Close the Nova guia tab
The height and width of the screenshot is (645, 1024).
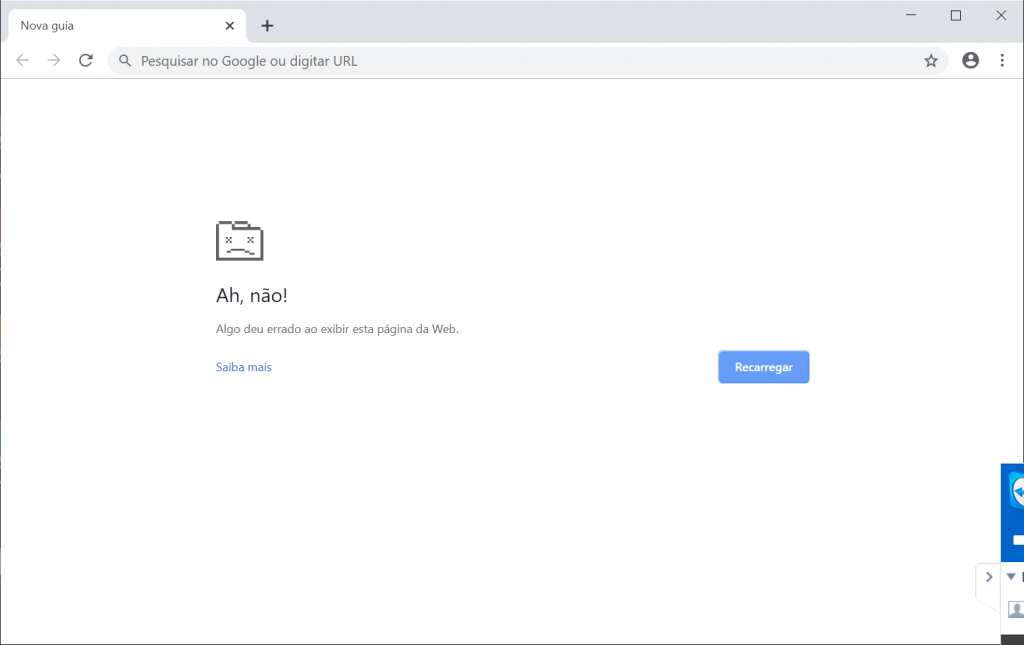click(x=229, y=25)
